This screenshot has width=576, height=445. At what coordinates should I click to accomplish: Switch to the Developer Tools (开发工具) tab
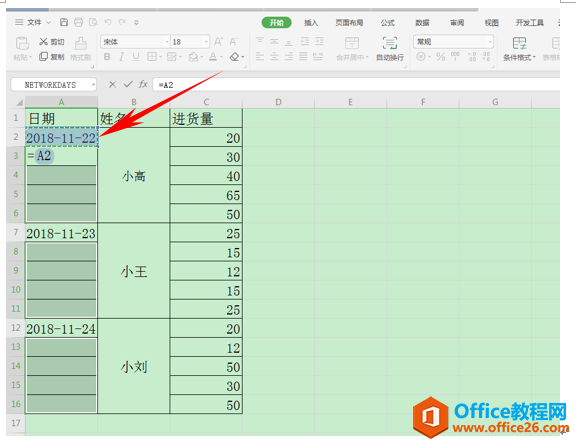pyautogui.click(x=529, y=23)
